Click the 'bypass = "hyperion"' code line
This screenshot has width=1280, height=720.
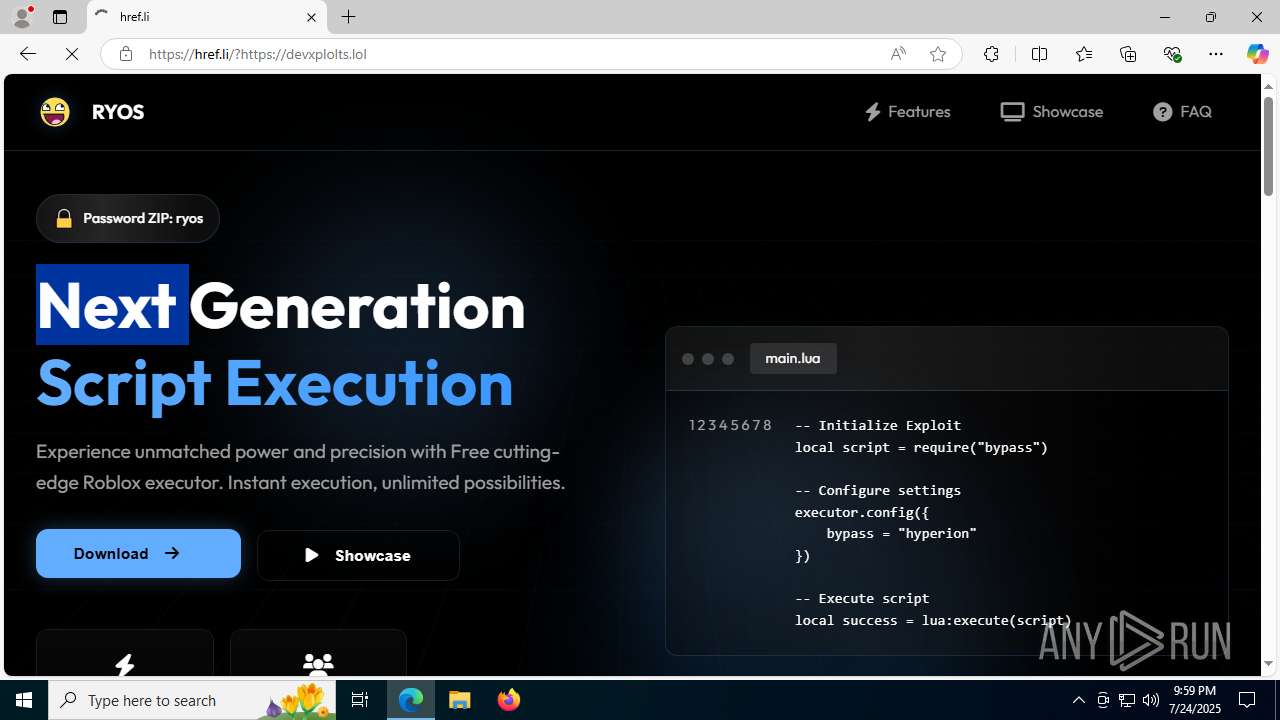point(901,533)
